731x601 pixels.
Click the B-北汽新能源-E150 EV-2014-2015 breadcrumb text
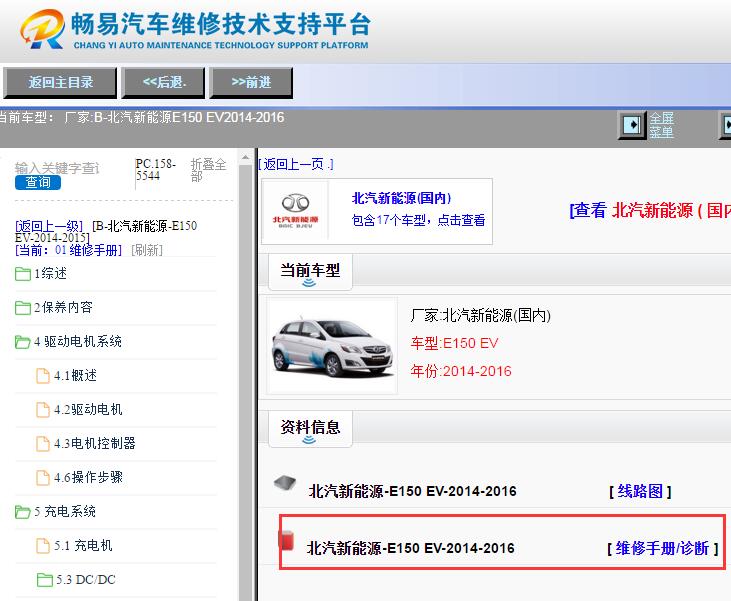[x=106, y=232]
